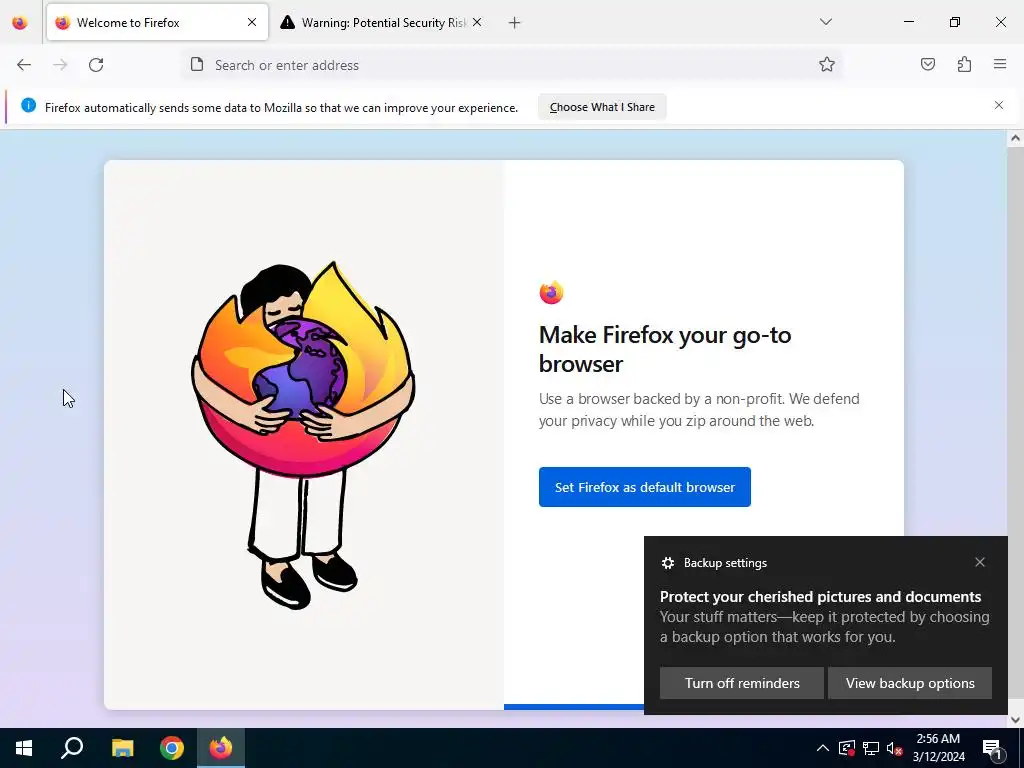The height and width of the screenshot is (768, 1024).
Task: Click the Choose What I Share button
Action: pyautogui.click(x=602, y=107)
